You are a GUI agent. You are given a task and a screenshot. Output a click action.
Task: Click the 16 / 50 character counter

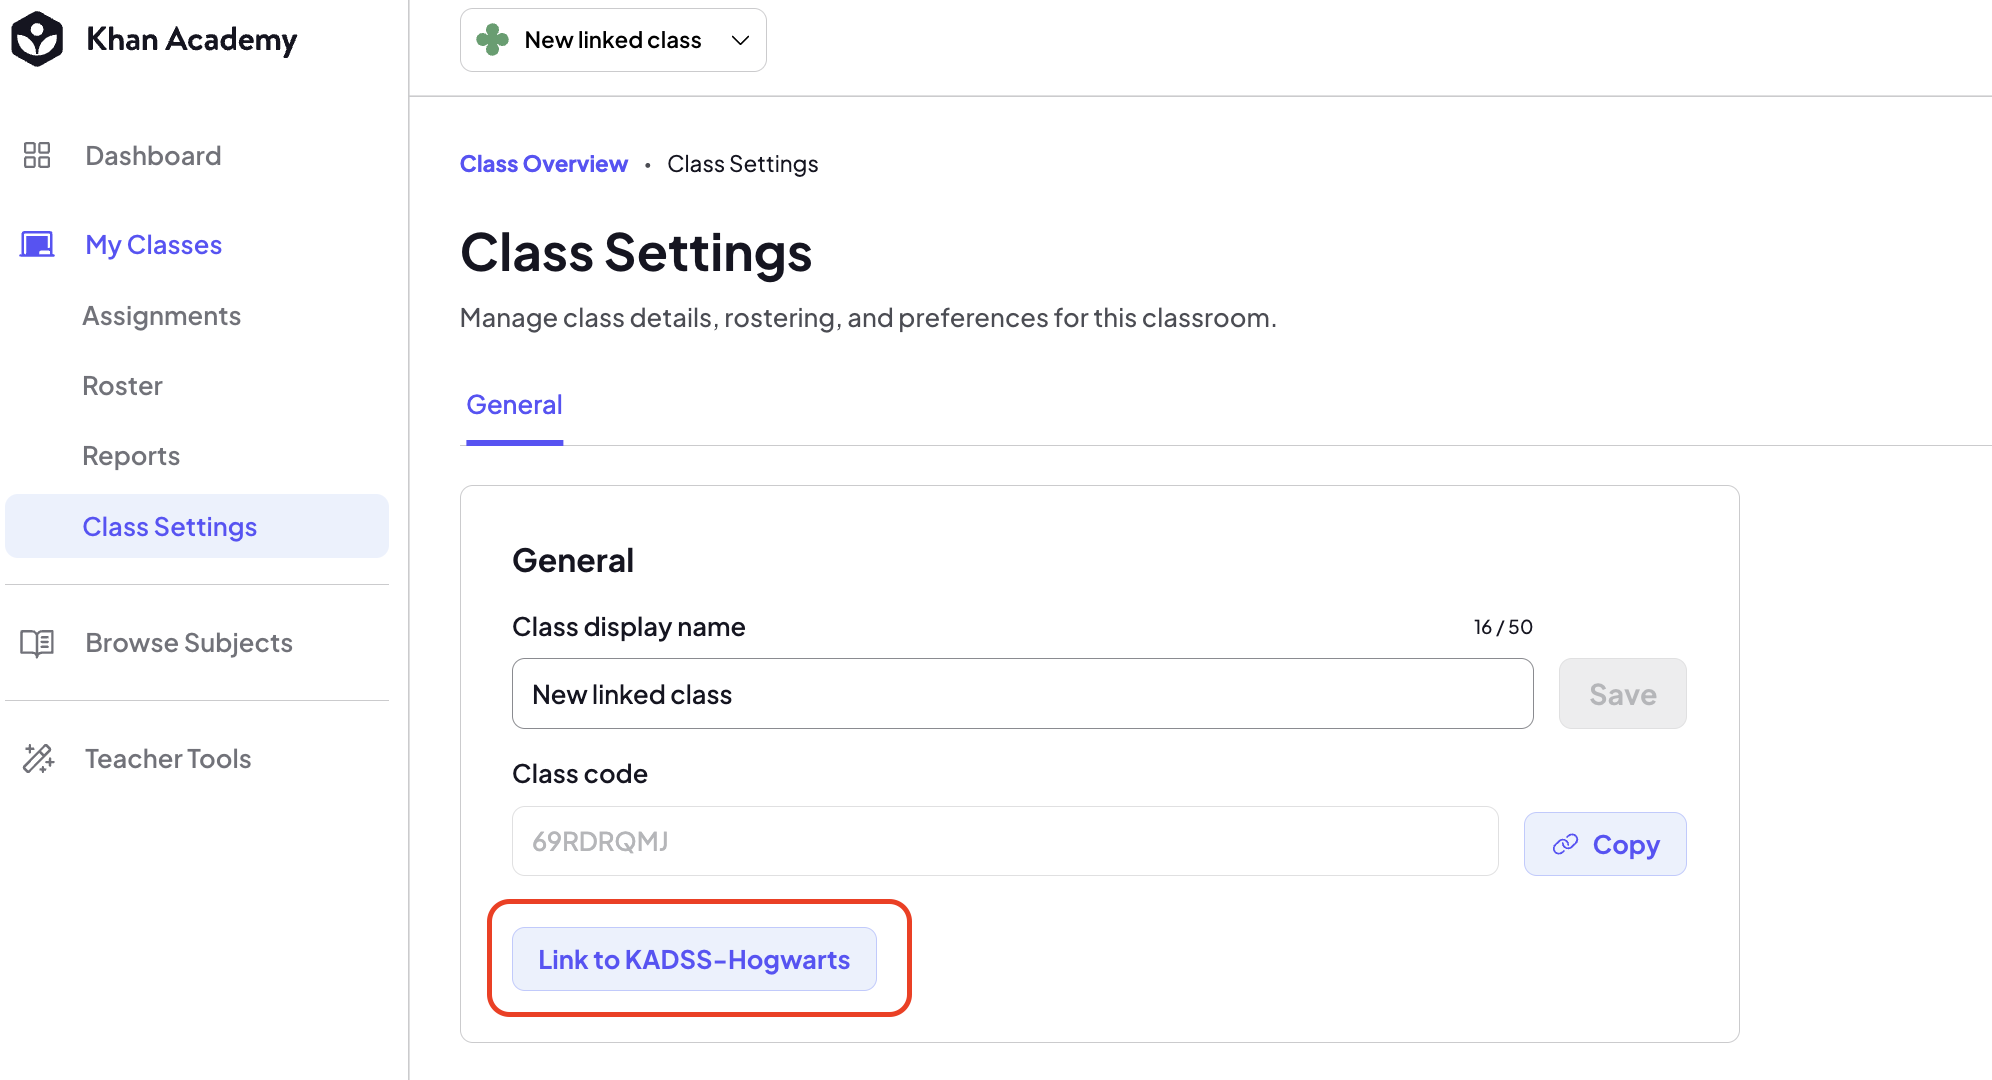pyautogui.click(x=1503, y=627)
